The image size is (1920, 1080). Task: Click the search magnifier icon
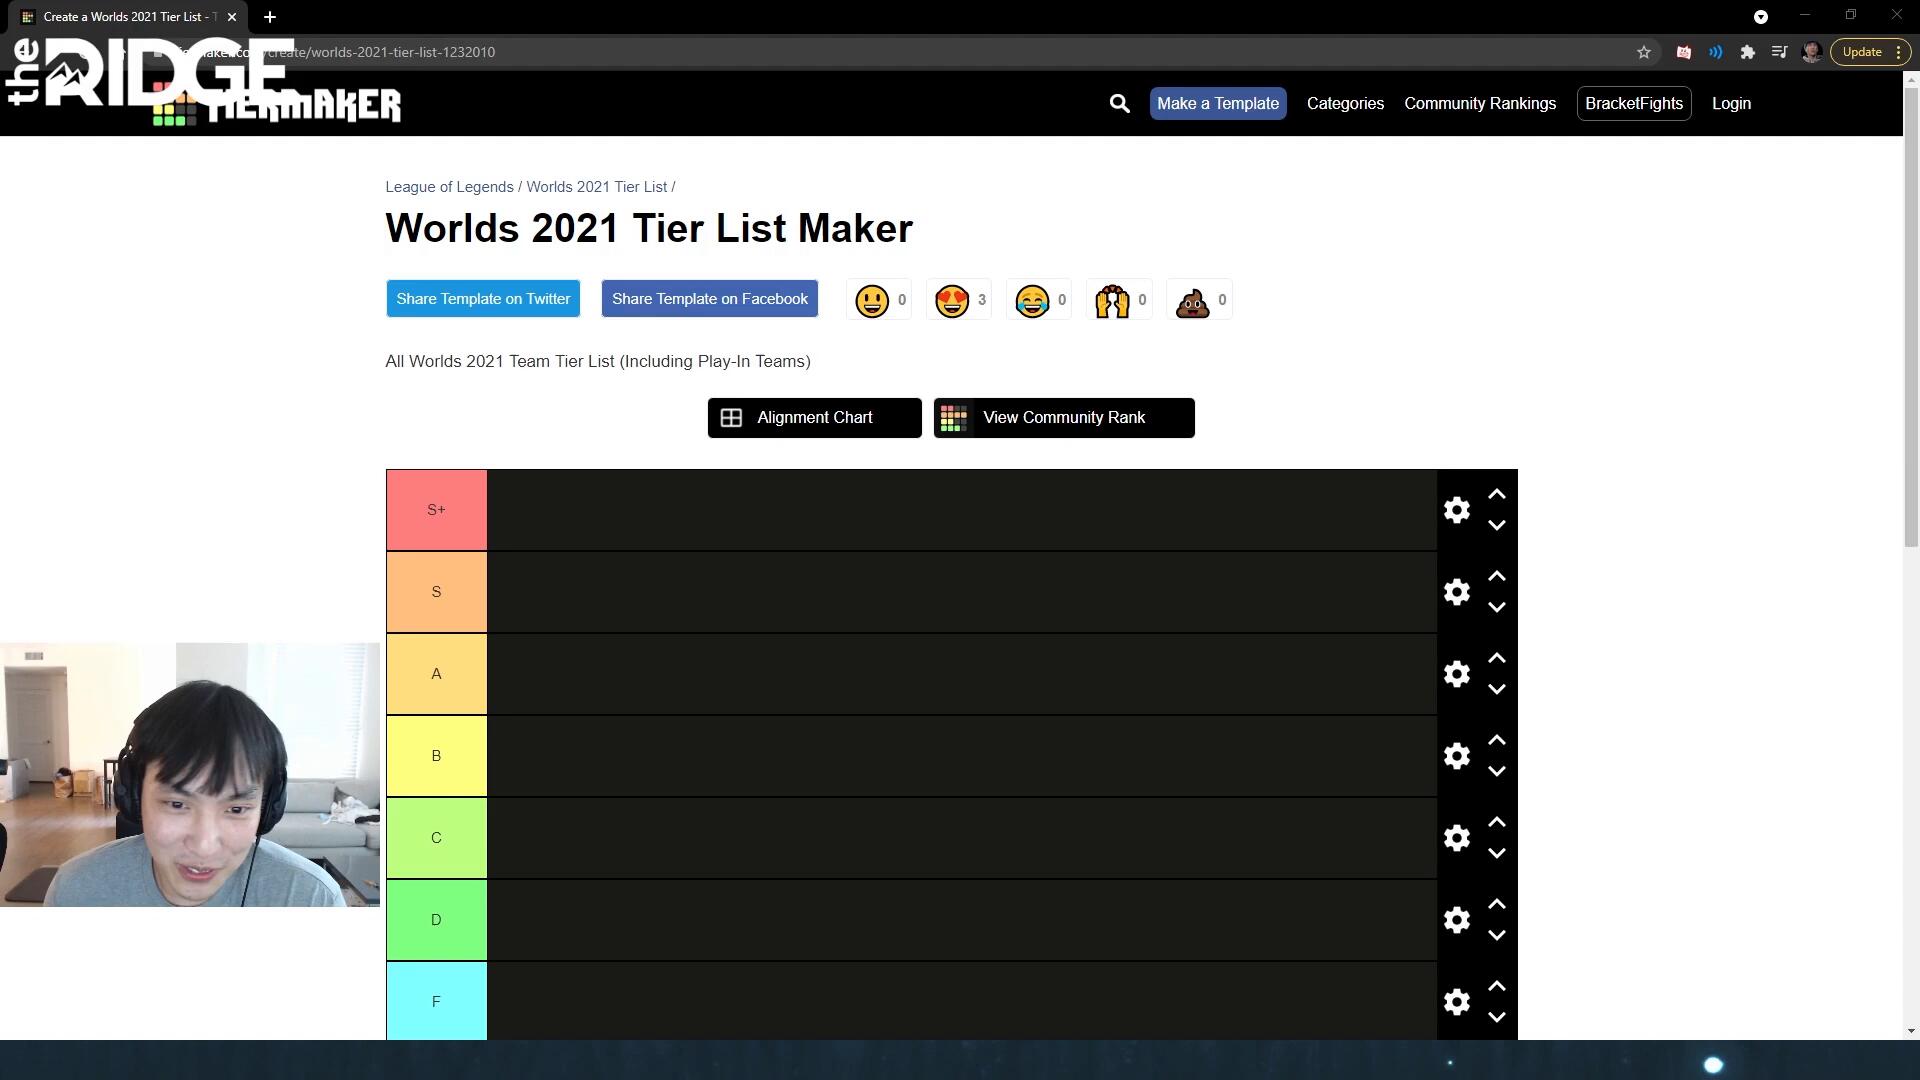coord(1119,103)
